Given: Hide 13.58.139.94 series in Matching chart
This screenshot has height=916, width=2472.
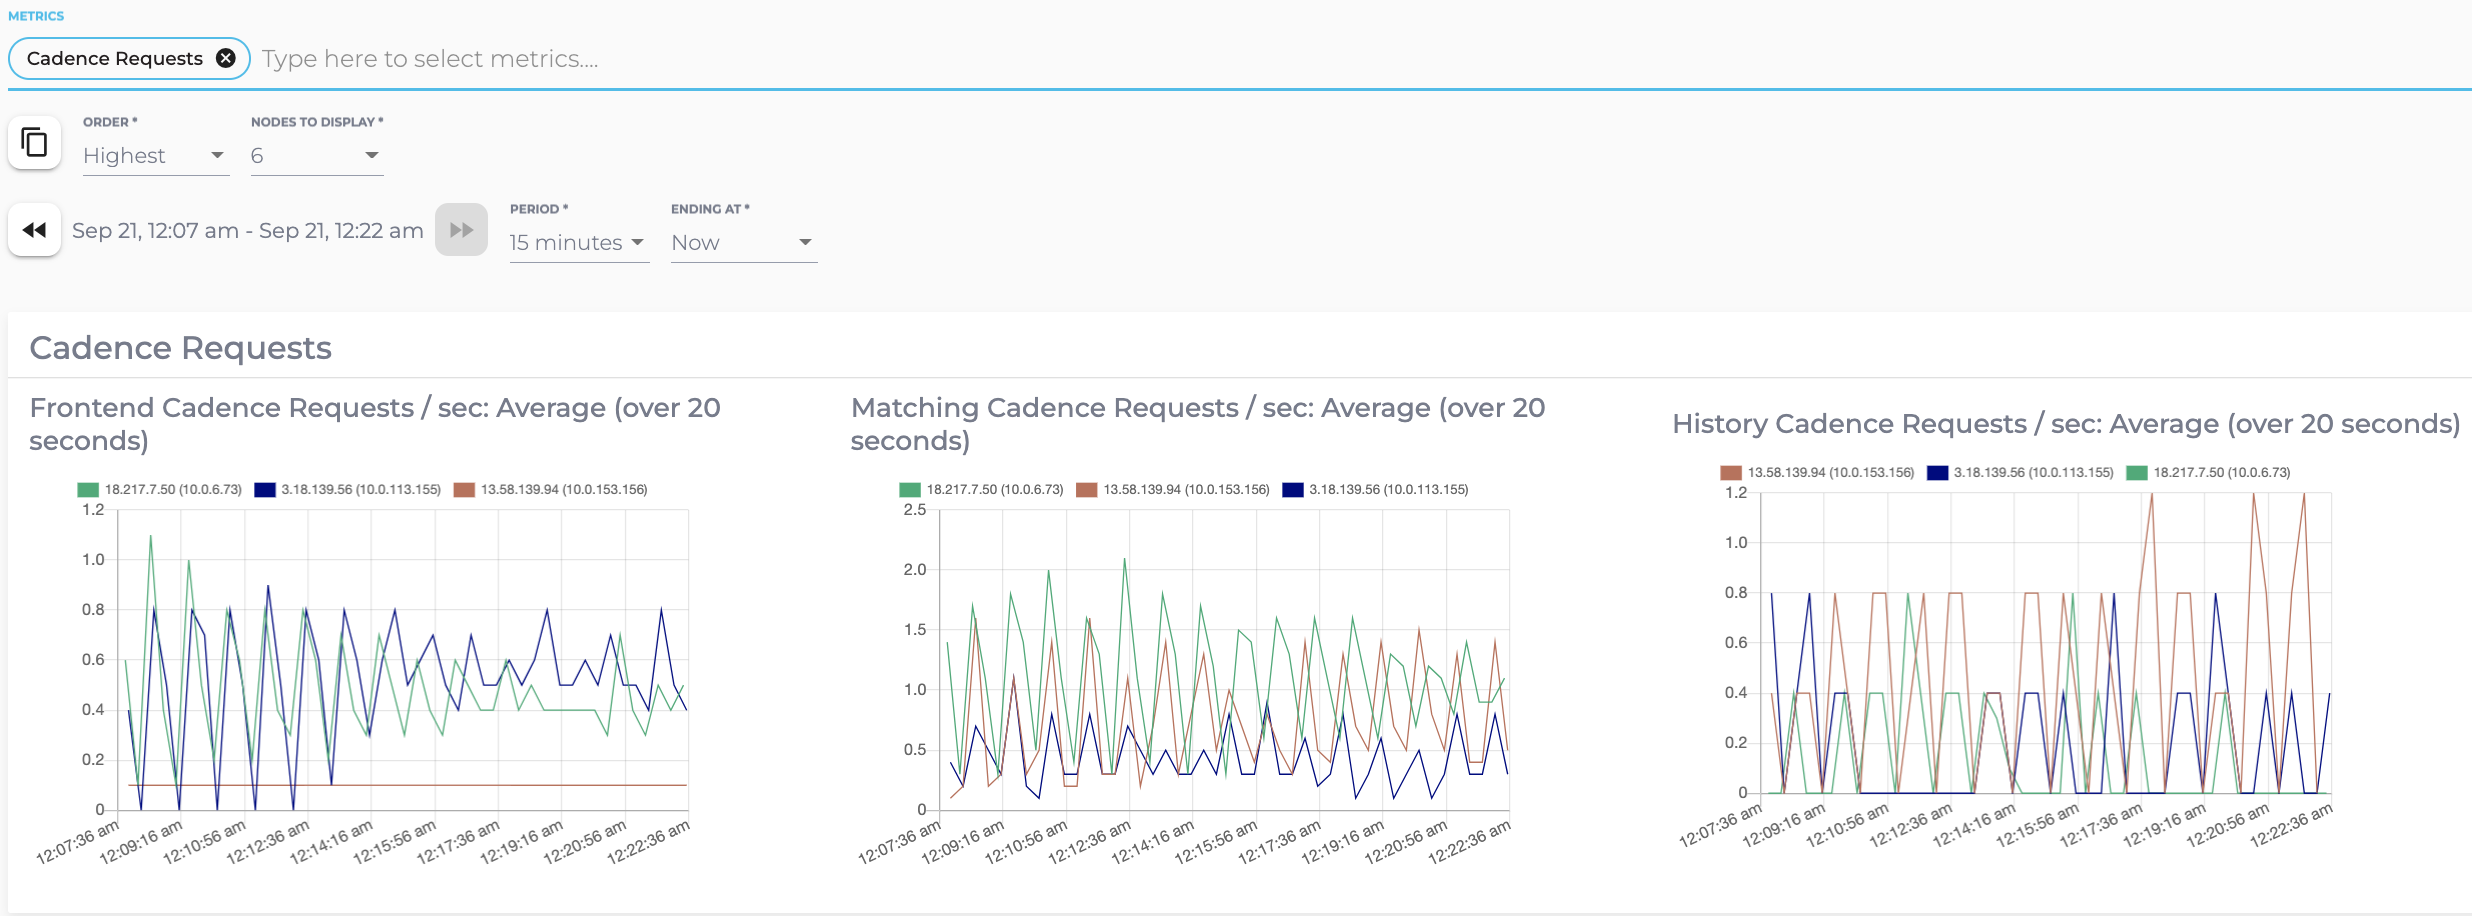Looking at the screenshot, I should click(1173, 490).
